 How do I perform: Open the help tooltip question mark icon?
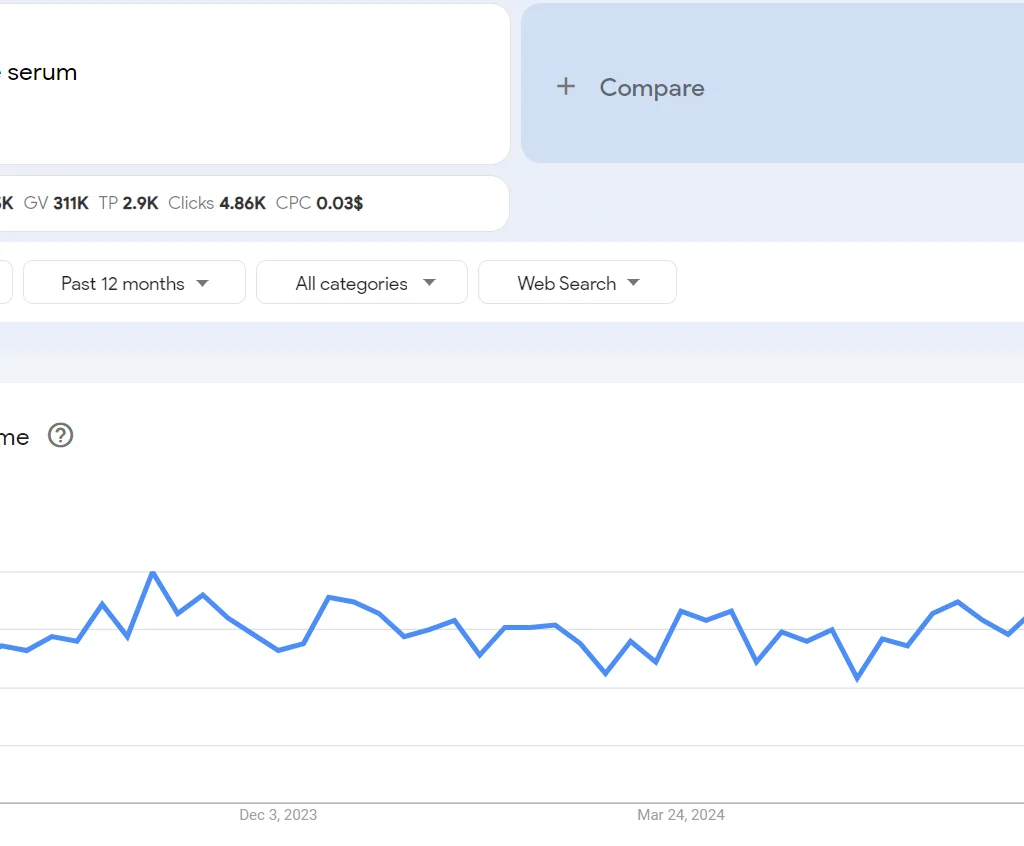pos(60,436)
